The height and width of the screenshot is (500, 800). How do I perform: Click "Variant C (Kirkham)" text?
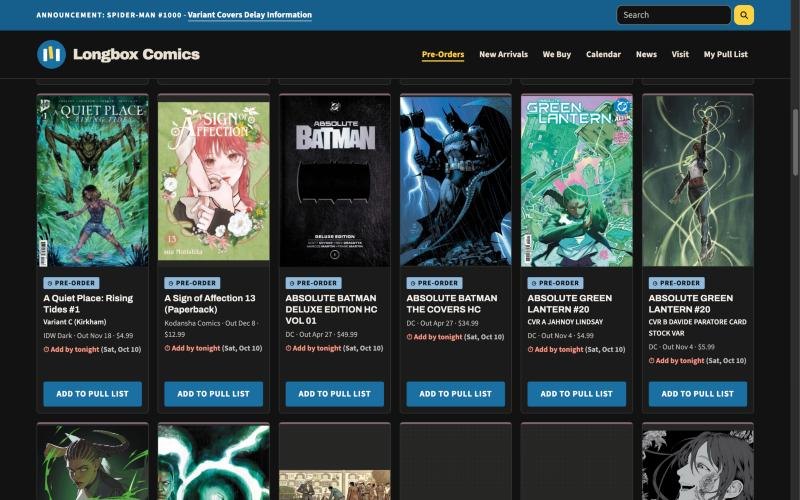[x=75, y=322]
